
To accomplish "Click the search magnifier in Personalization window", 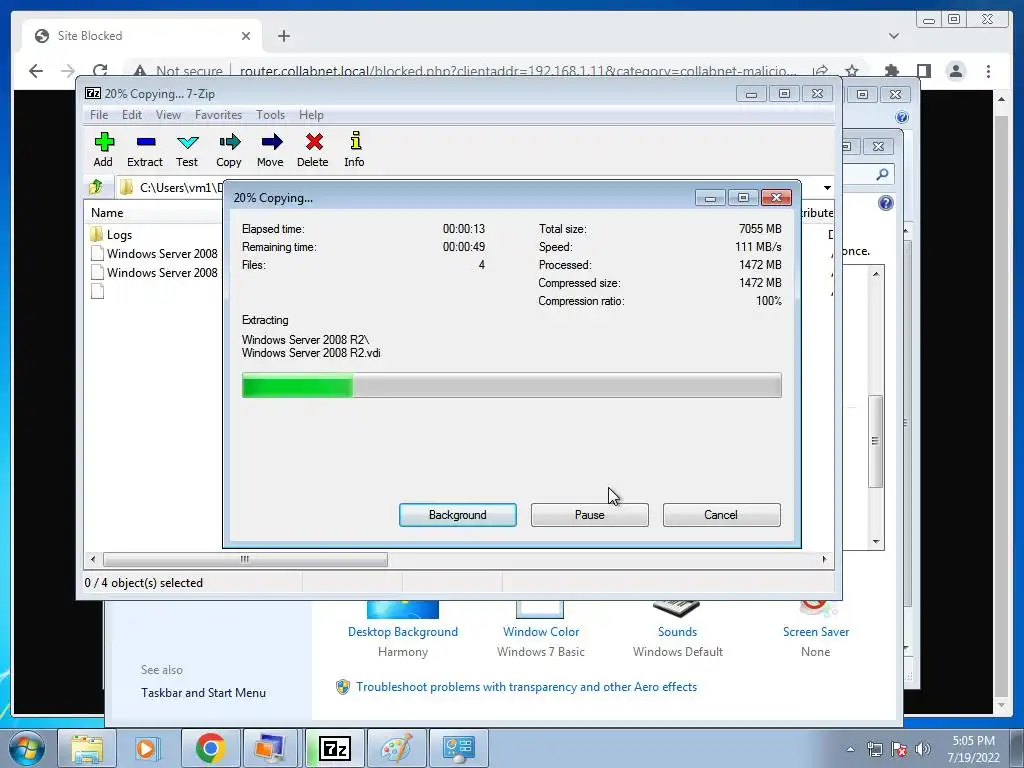I will [x=882, y=174].
